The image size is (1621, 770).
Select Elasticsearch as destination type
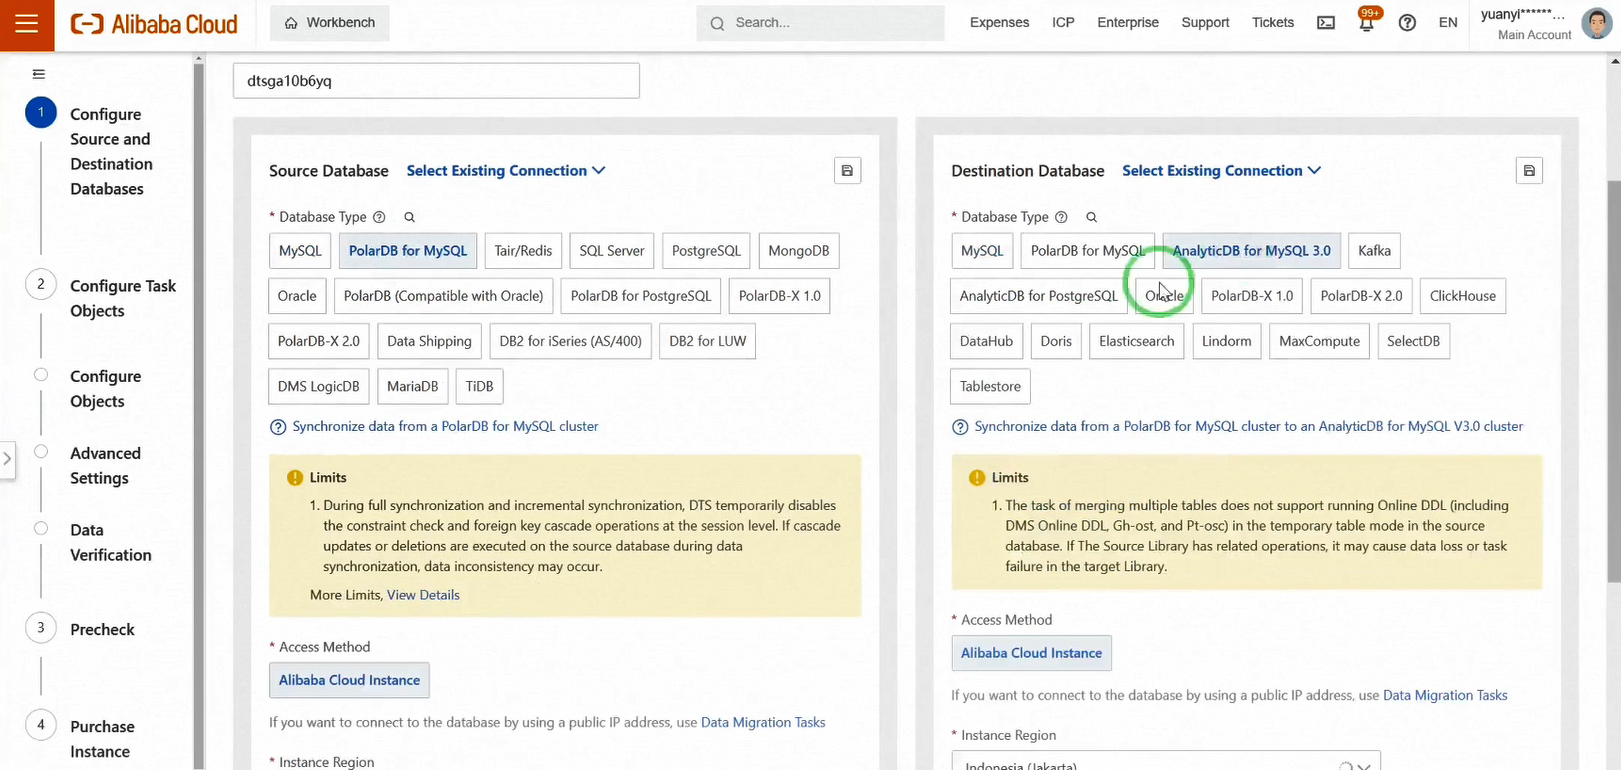(1136, 341)
